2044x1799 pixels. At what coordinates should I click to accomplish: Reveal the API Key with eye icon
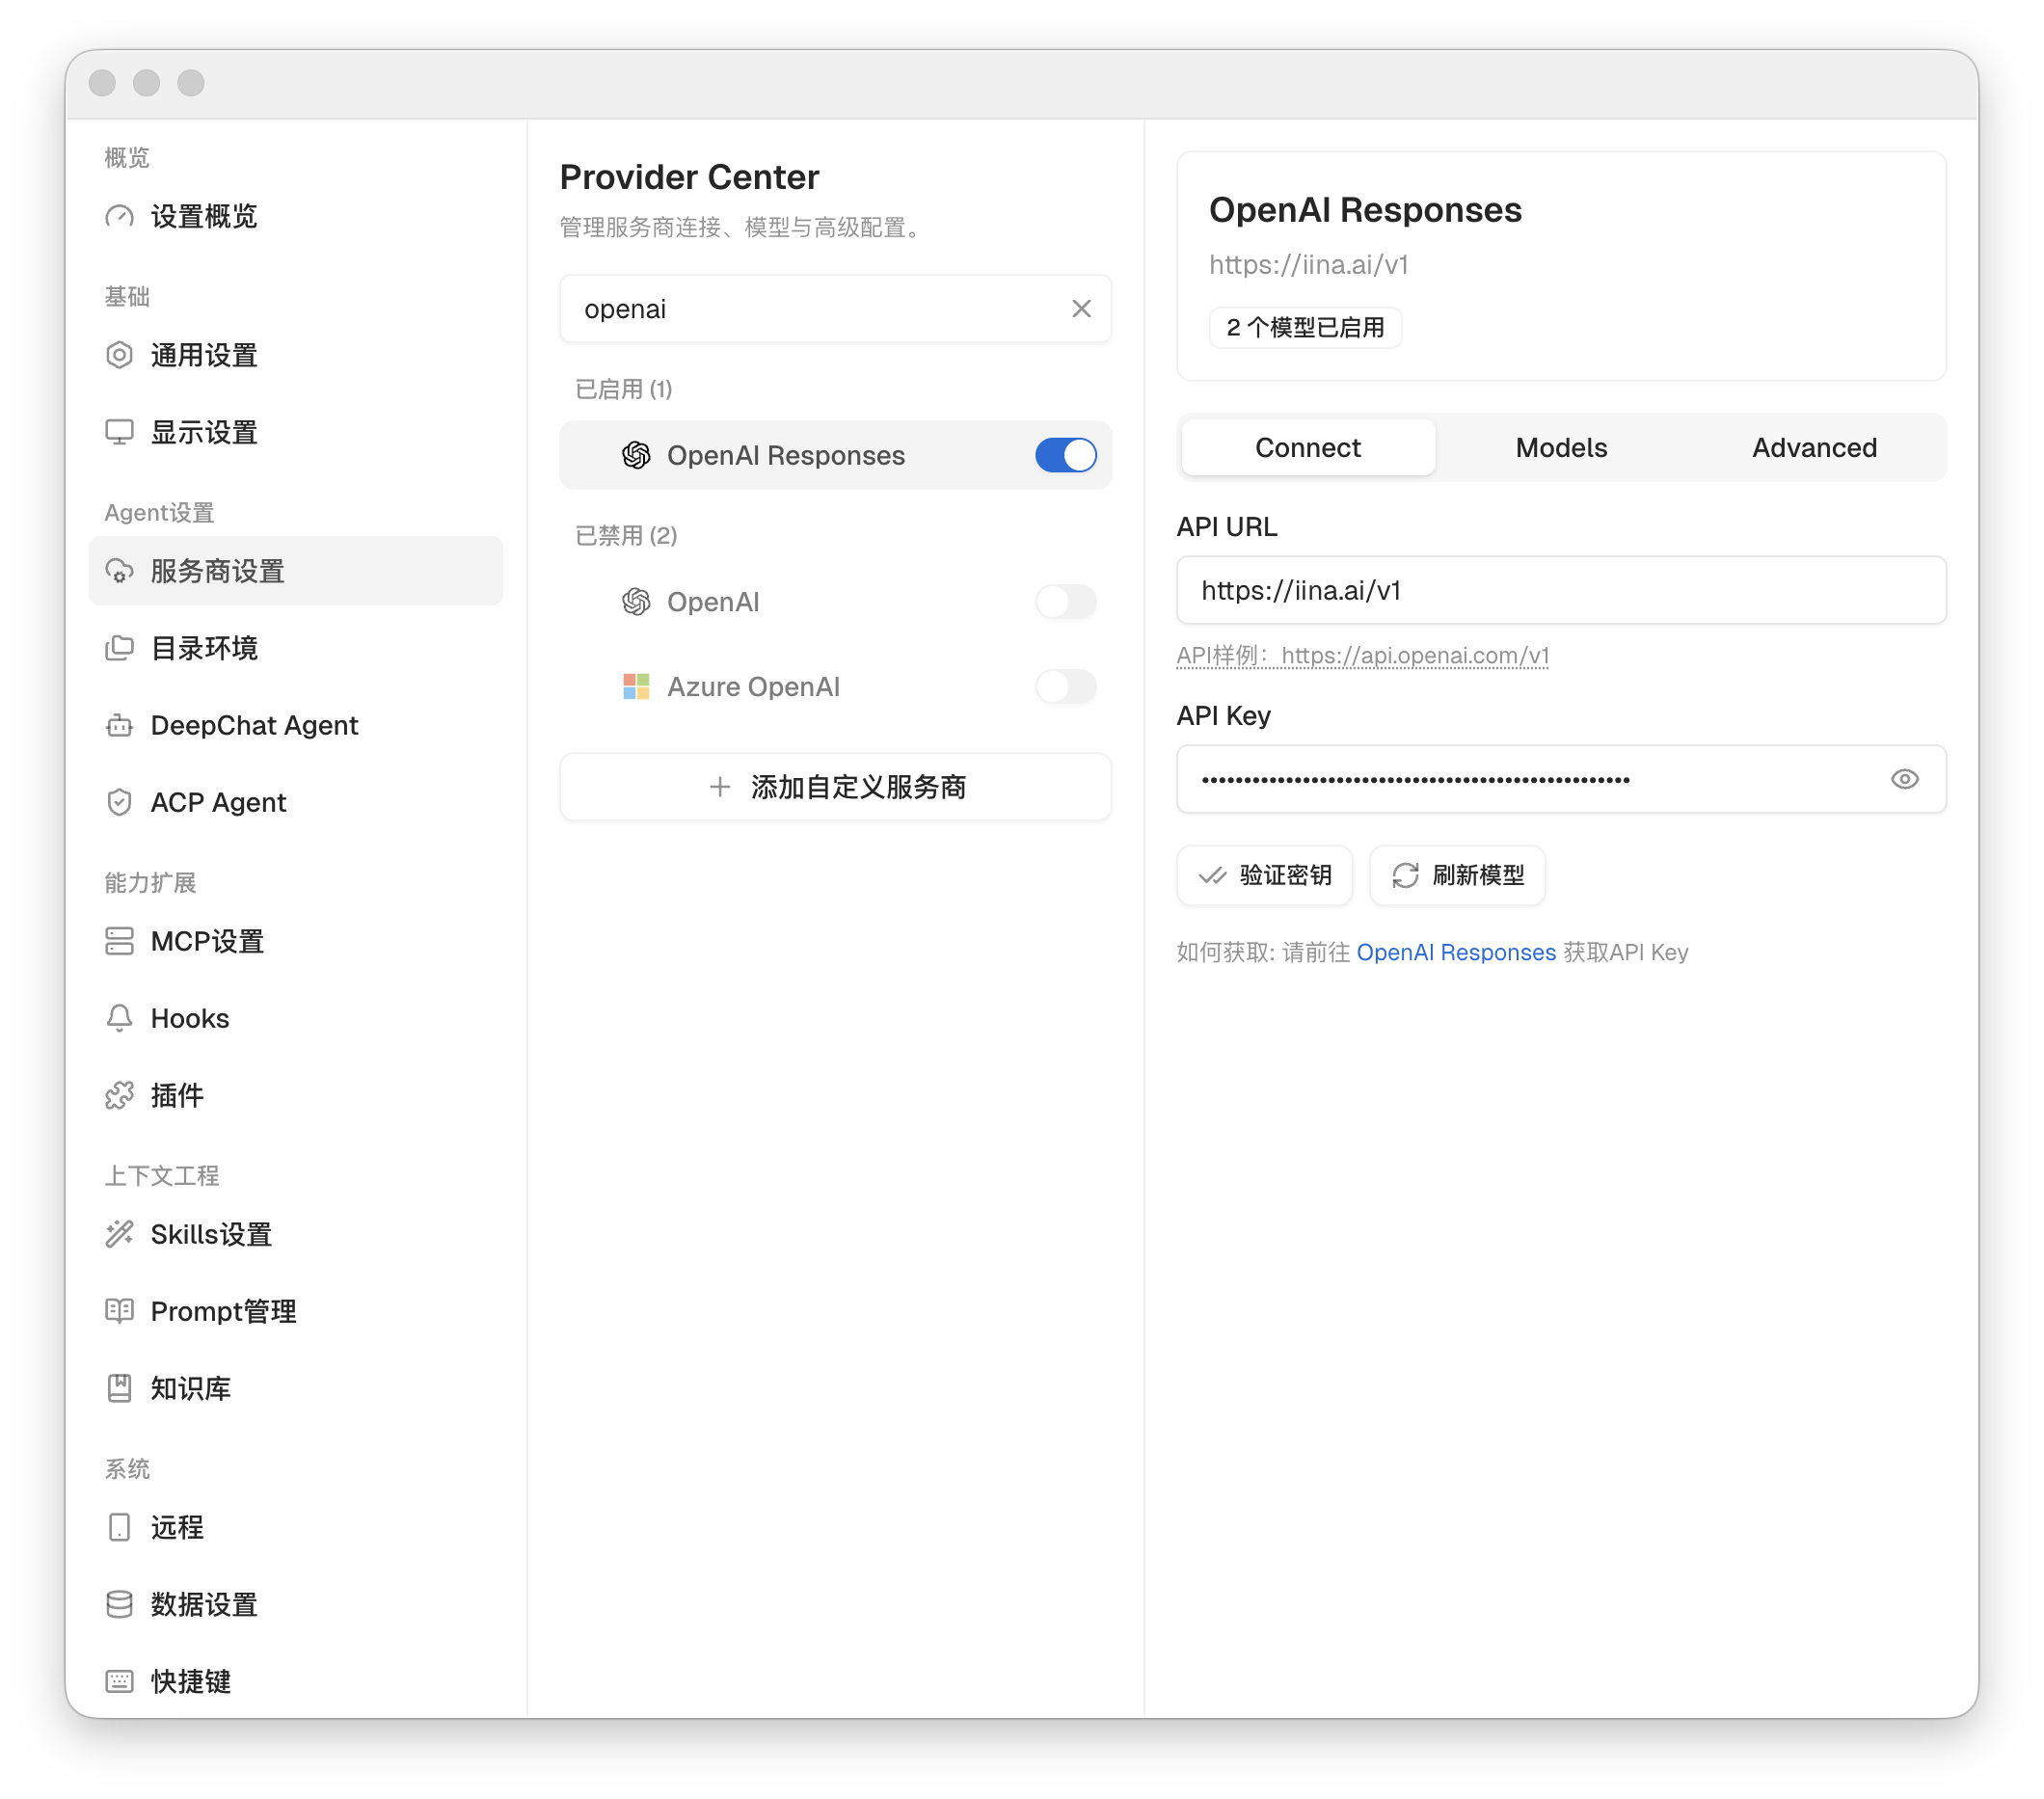(1904, 779)
